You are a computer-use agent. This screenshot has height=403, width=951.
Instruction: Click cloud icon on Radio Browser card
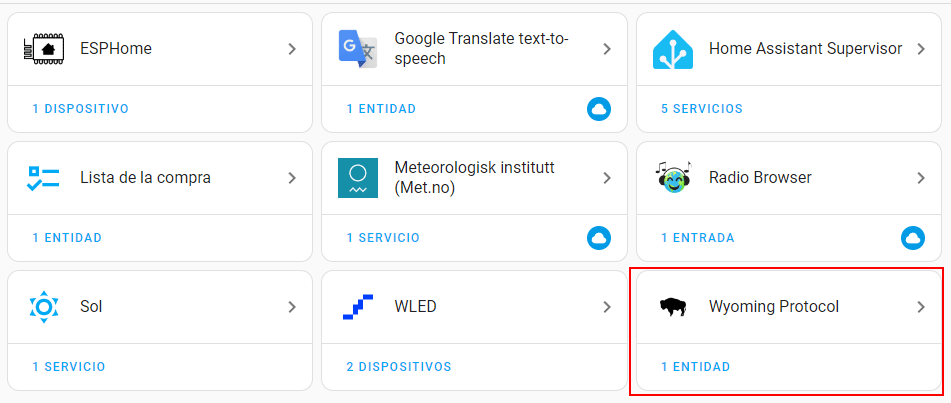coord(913,238)
